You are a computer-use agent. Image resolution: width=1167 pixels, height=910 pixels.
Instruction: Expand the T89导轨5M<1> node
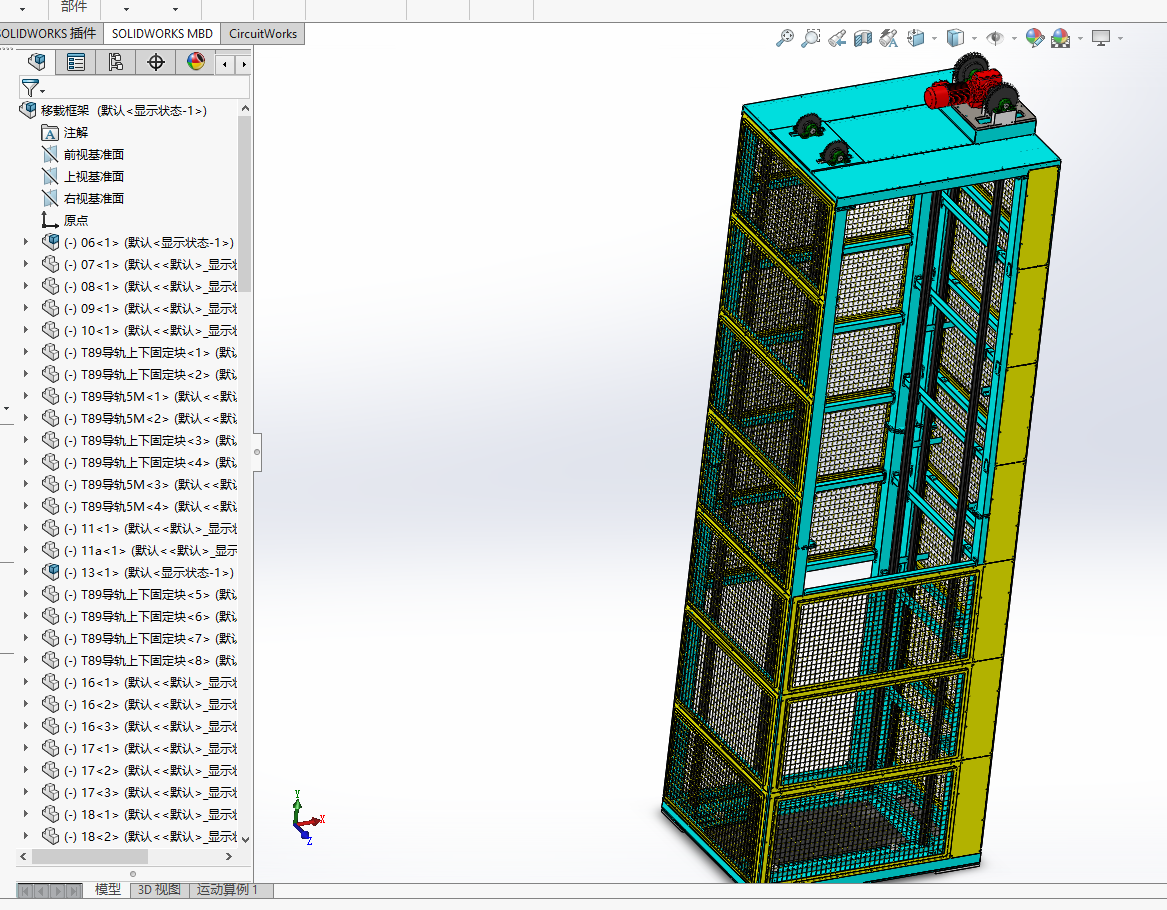pyautogui.click(x=26, y=396)
